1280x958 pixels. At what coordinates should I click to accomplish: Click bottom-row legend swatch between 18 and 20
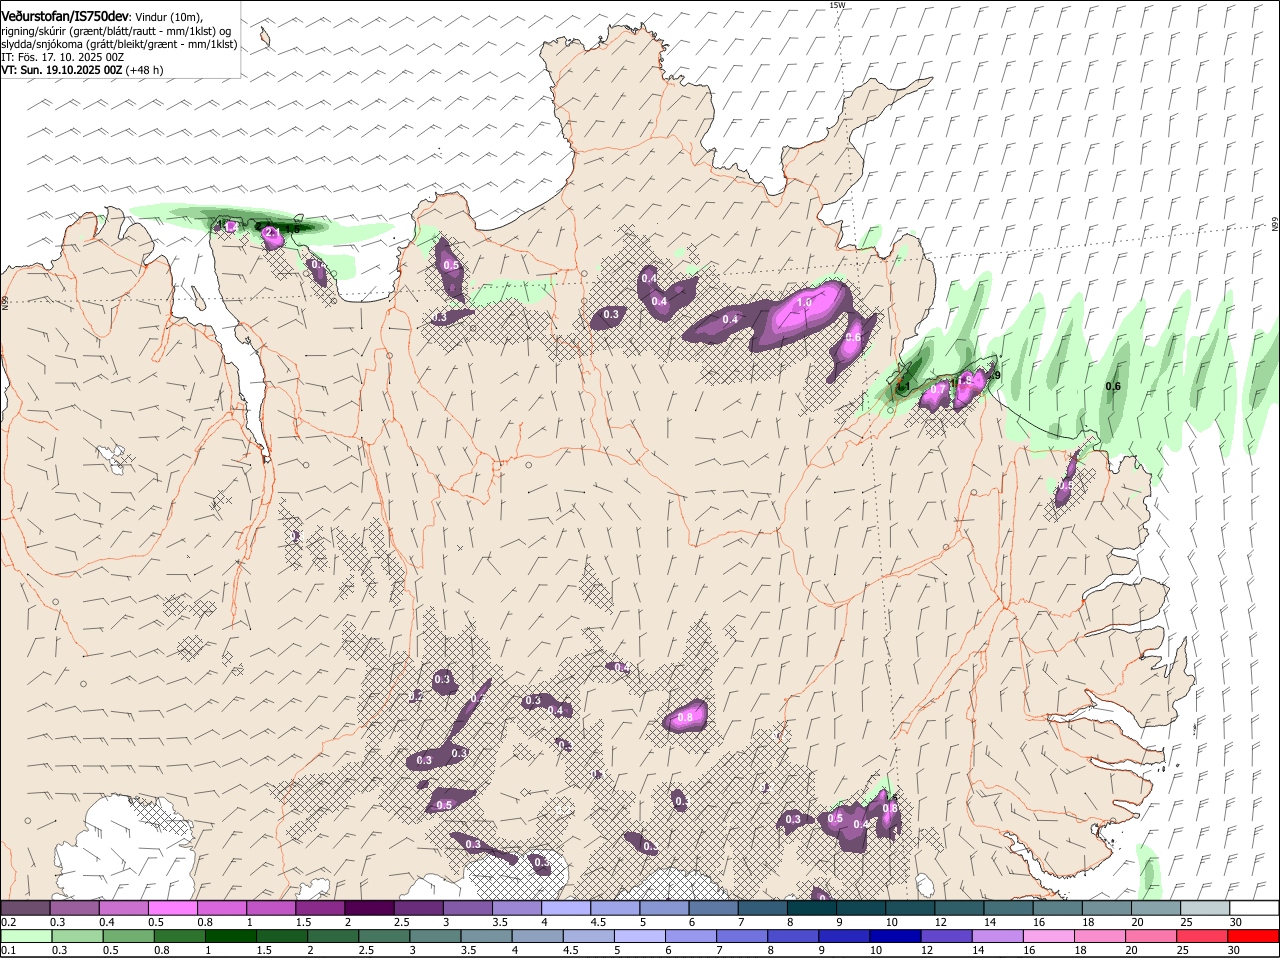[1098, 935]
